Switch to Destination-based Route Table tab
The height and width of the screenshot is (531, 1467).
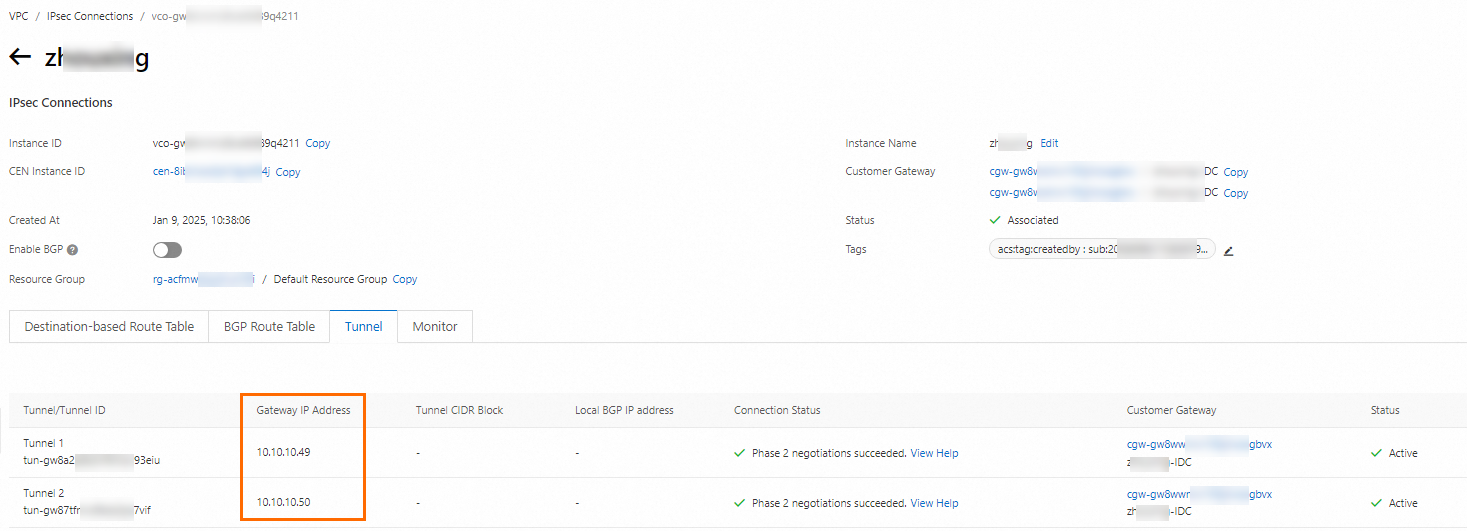(x=109, y=327)
